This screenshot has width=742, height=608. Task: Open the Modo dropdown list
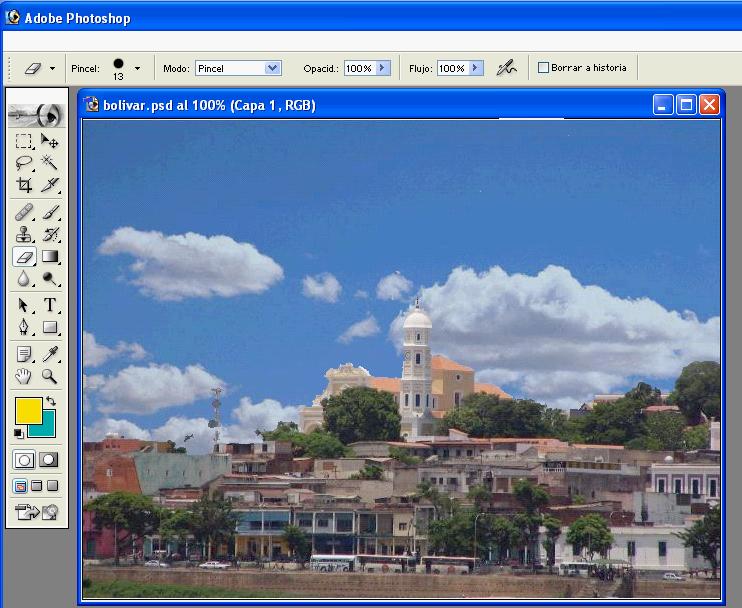click(x=272, y=68)
